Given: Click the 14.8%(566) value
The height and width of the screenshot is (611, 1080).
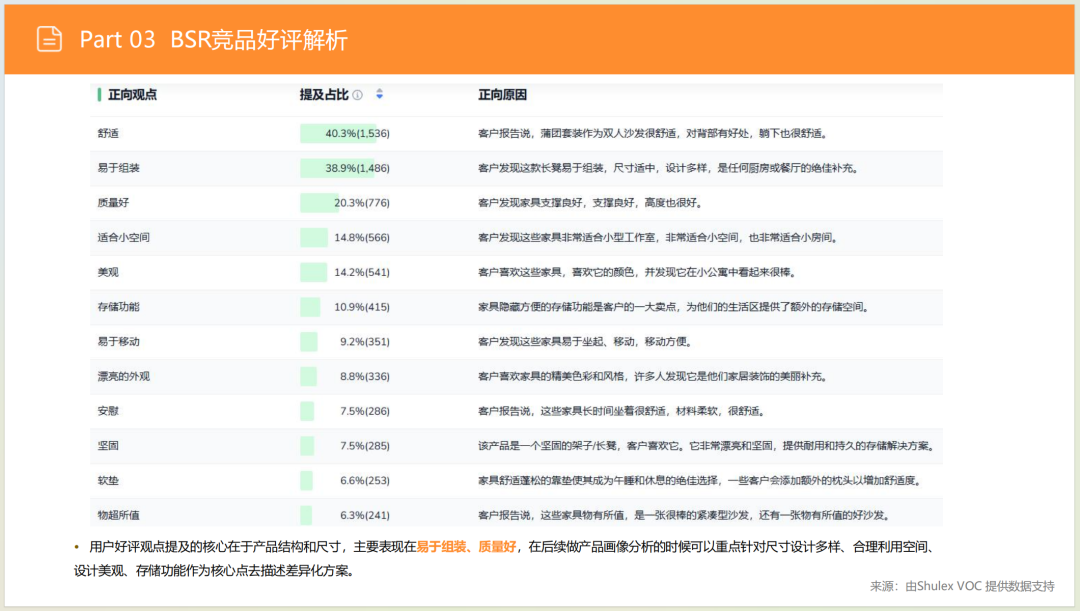Looking at the screenshot, I should [362, 238].
